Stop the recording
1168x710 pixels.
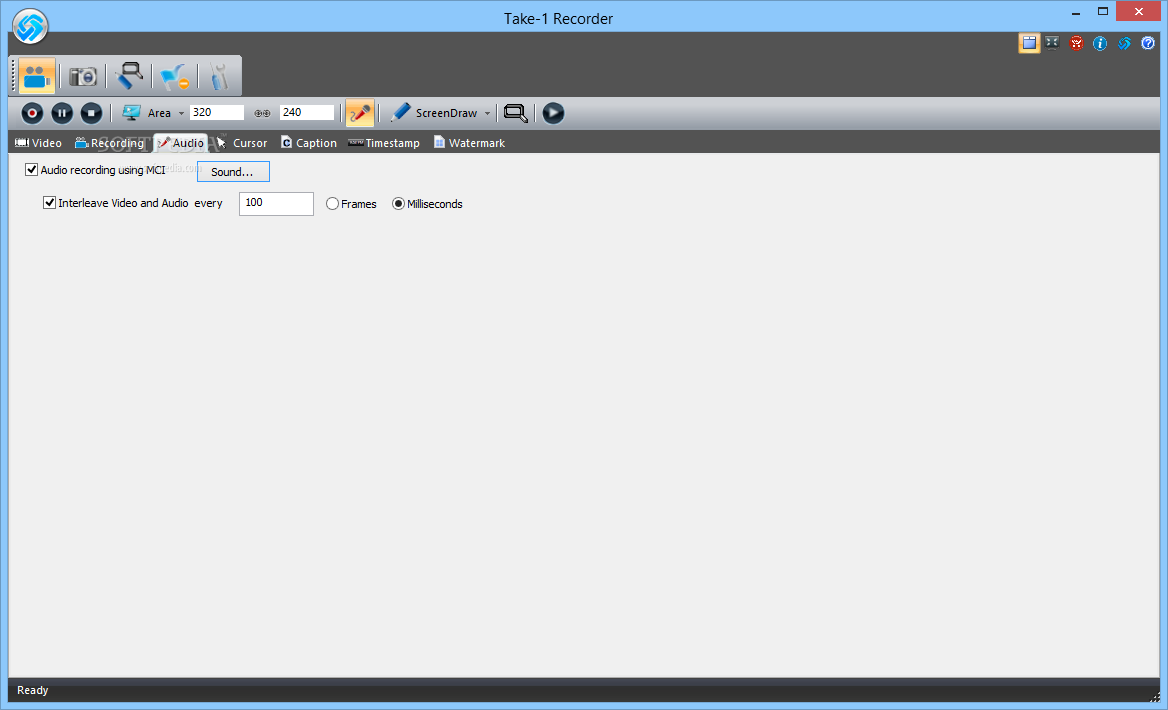[x=92, y=113]
